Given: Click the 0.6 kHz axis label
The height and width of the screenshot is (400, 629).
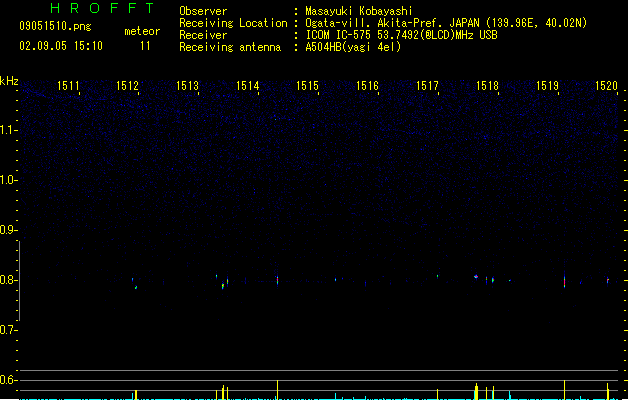Looking at the screenshot, I should tap(8, 380).
